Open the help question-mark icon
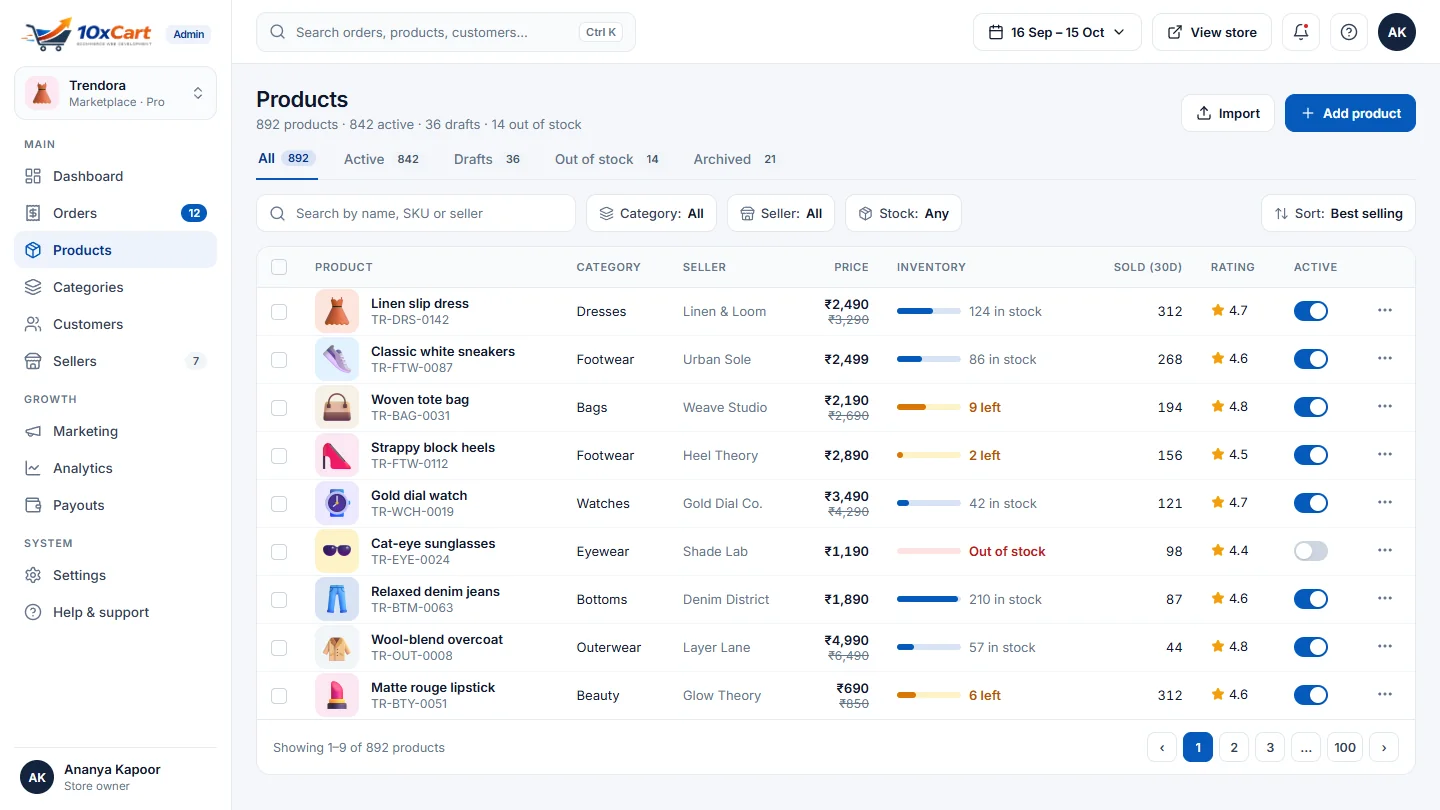The height and width of the screenshot is (810, 1440). pyautogui.click(x=1349, y=32)
